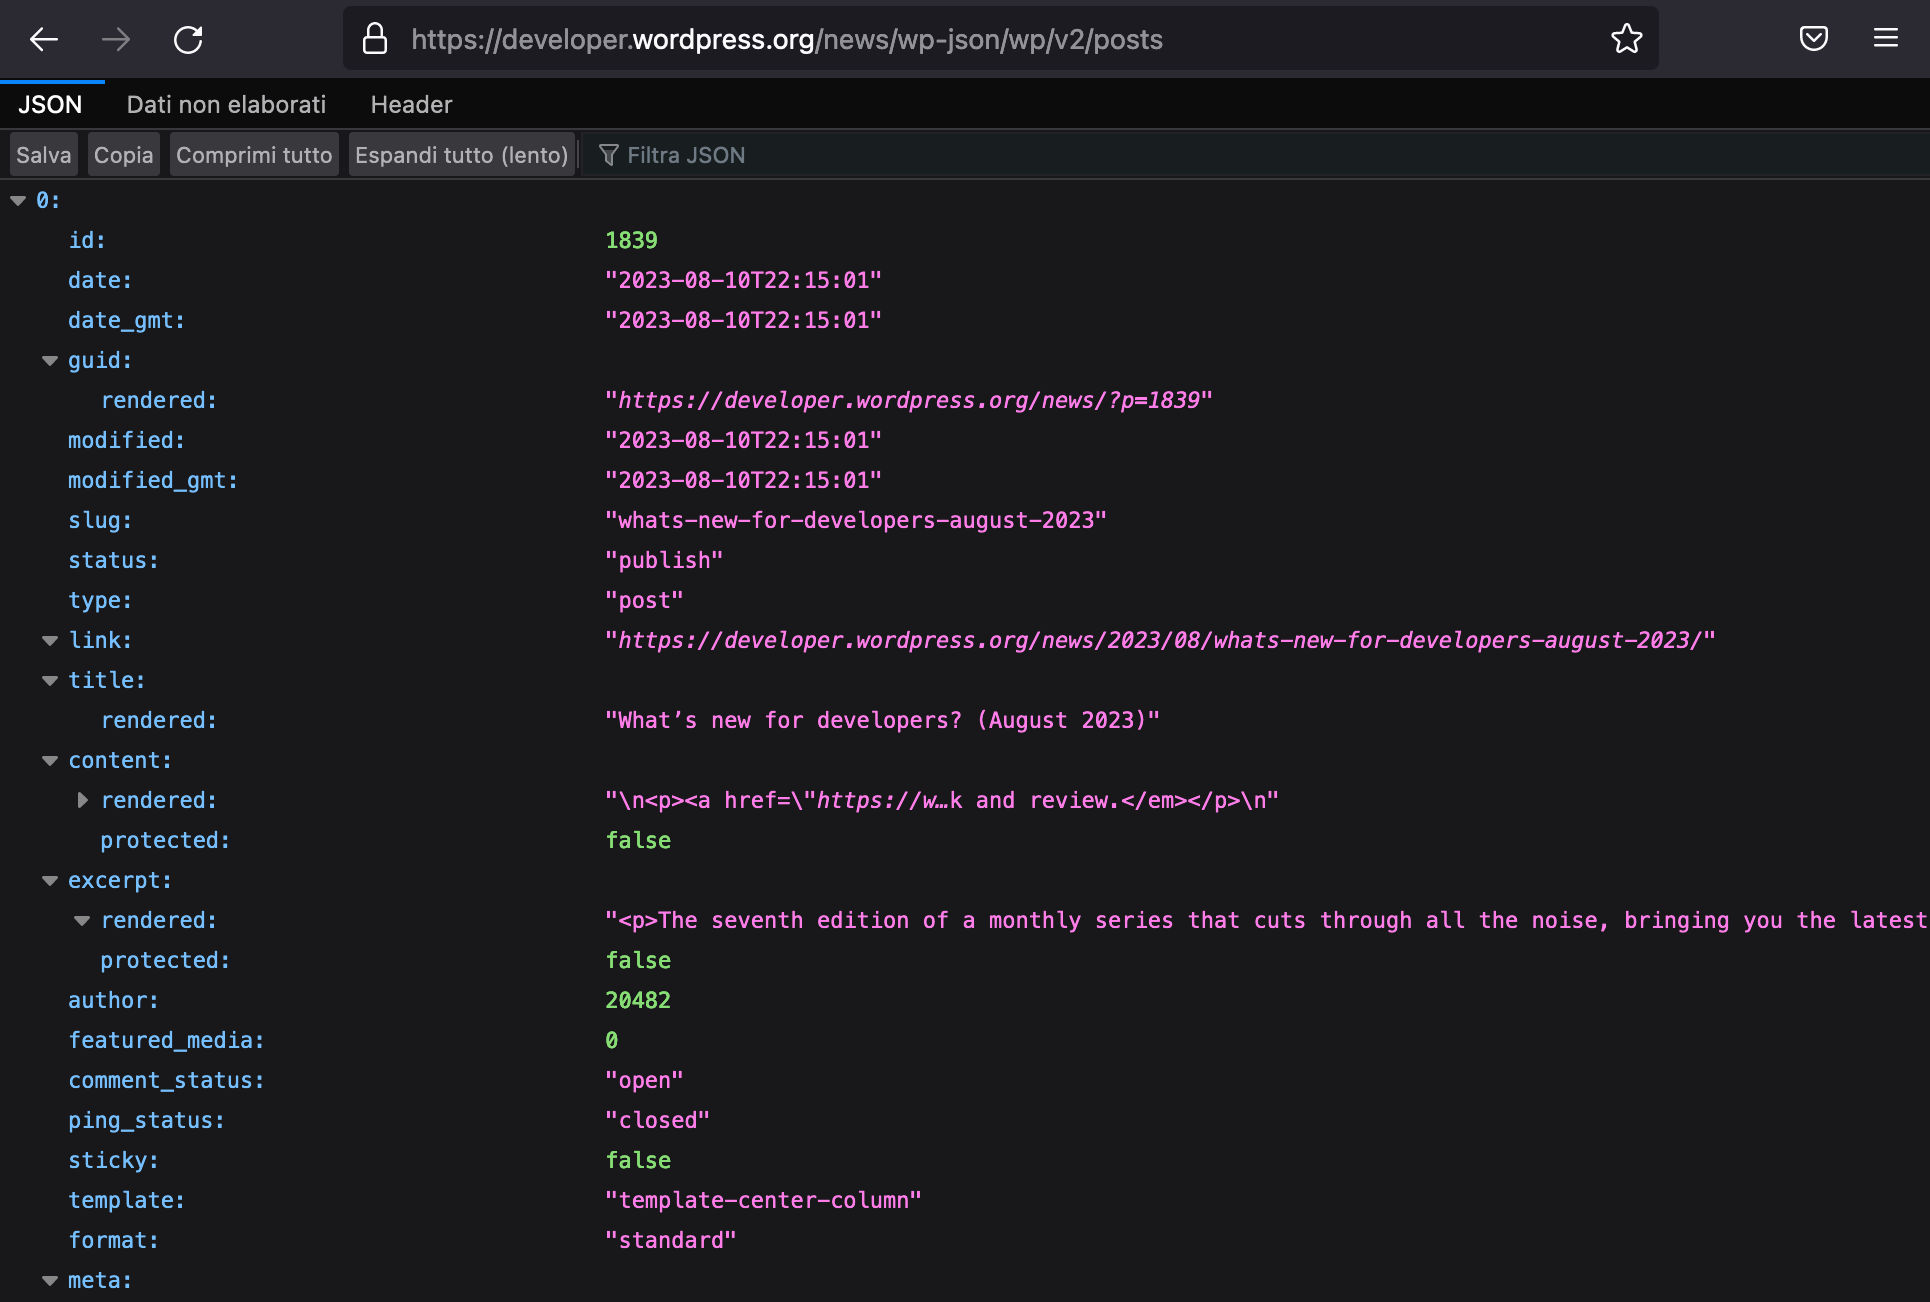Save page to Pocket
Screen dimensions: 1930x1302
1813,39
